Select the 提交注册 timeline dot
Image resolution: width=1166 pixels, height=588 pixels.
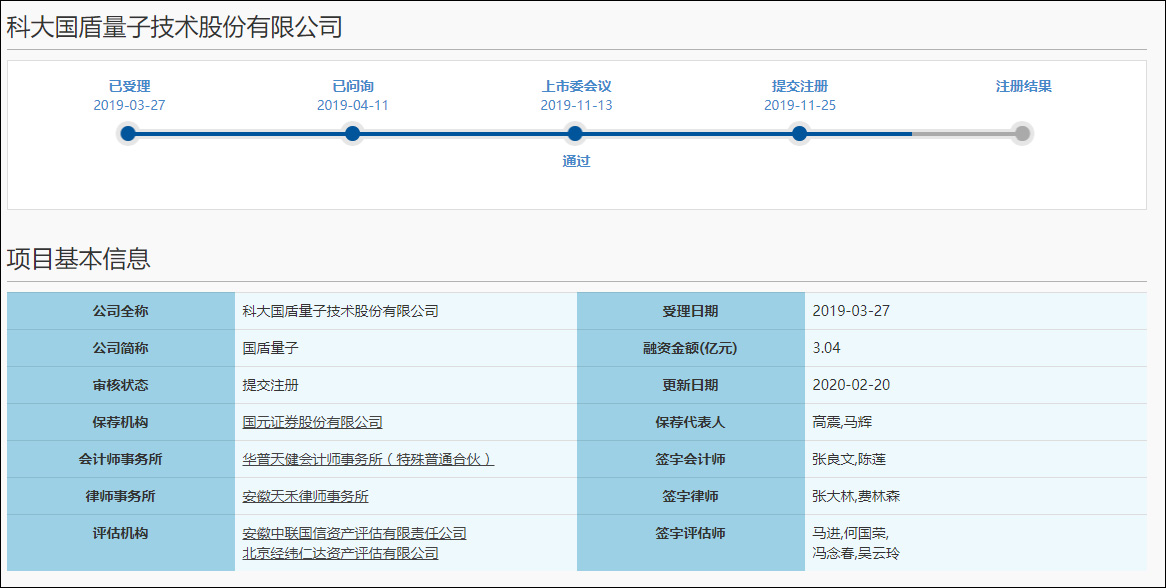point(799,134)
